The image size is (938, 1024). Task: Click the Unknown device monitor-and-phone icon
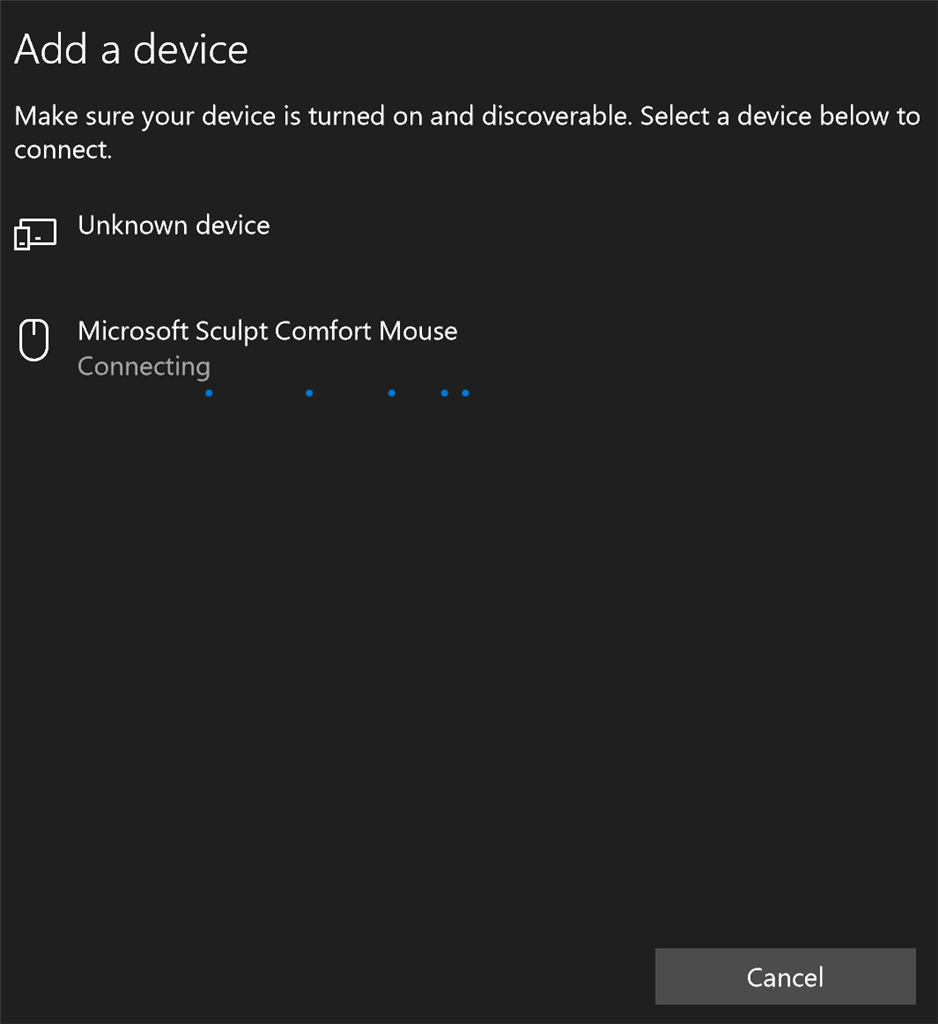[x=35, y=234]
